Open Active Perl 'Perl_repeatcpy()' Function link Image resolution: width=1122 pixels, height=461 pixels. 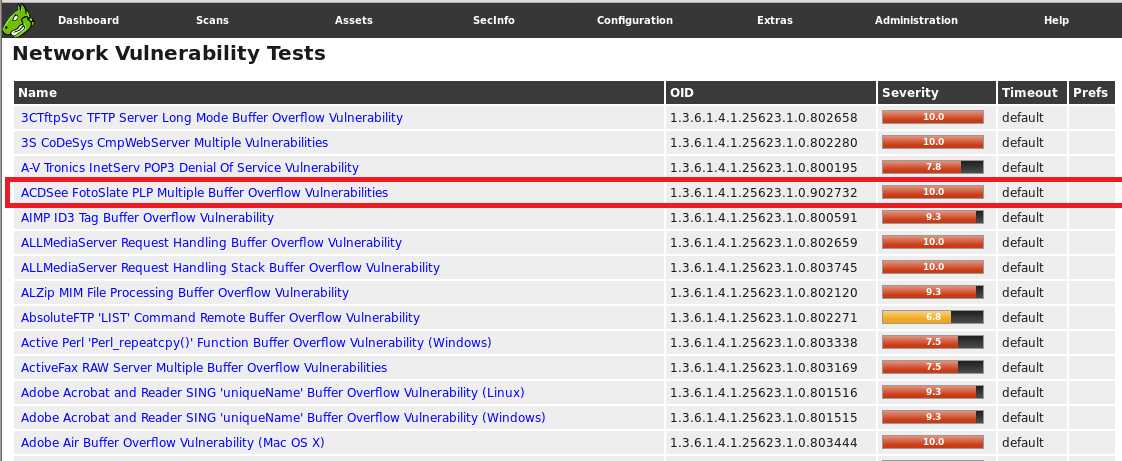(x=256, y=343)
